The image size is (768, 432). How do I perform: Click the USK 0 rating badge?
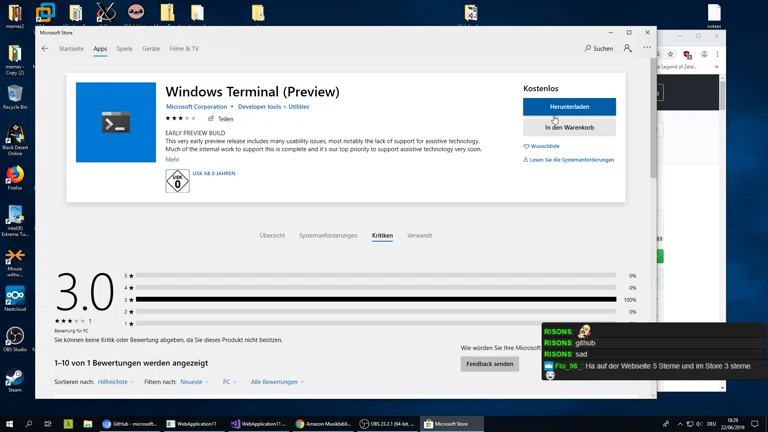[x=177, y=181]
